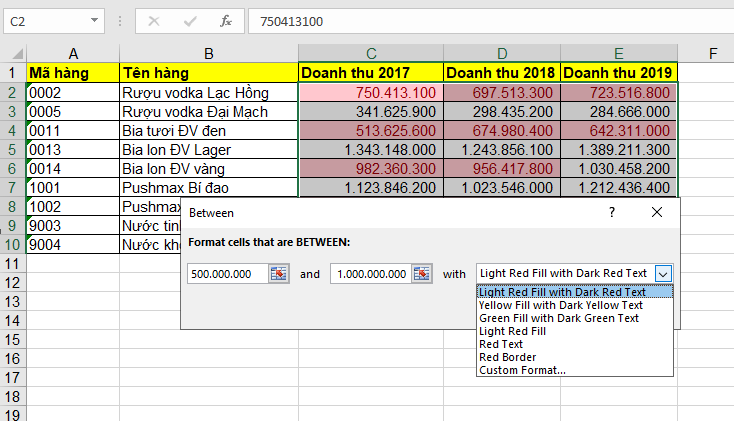Choose Green Fill with Dark Green Text

[558, 318]
